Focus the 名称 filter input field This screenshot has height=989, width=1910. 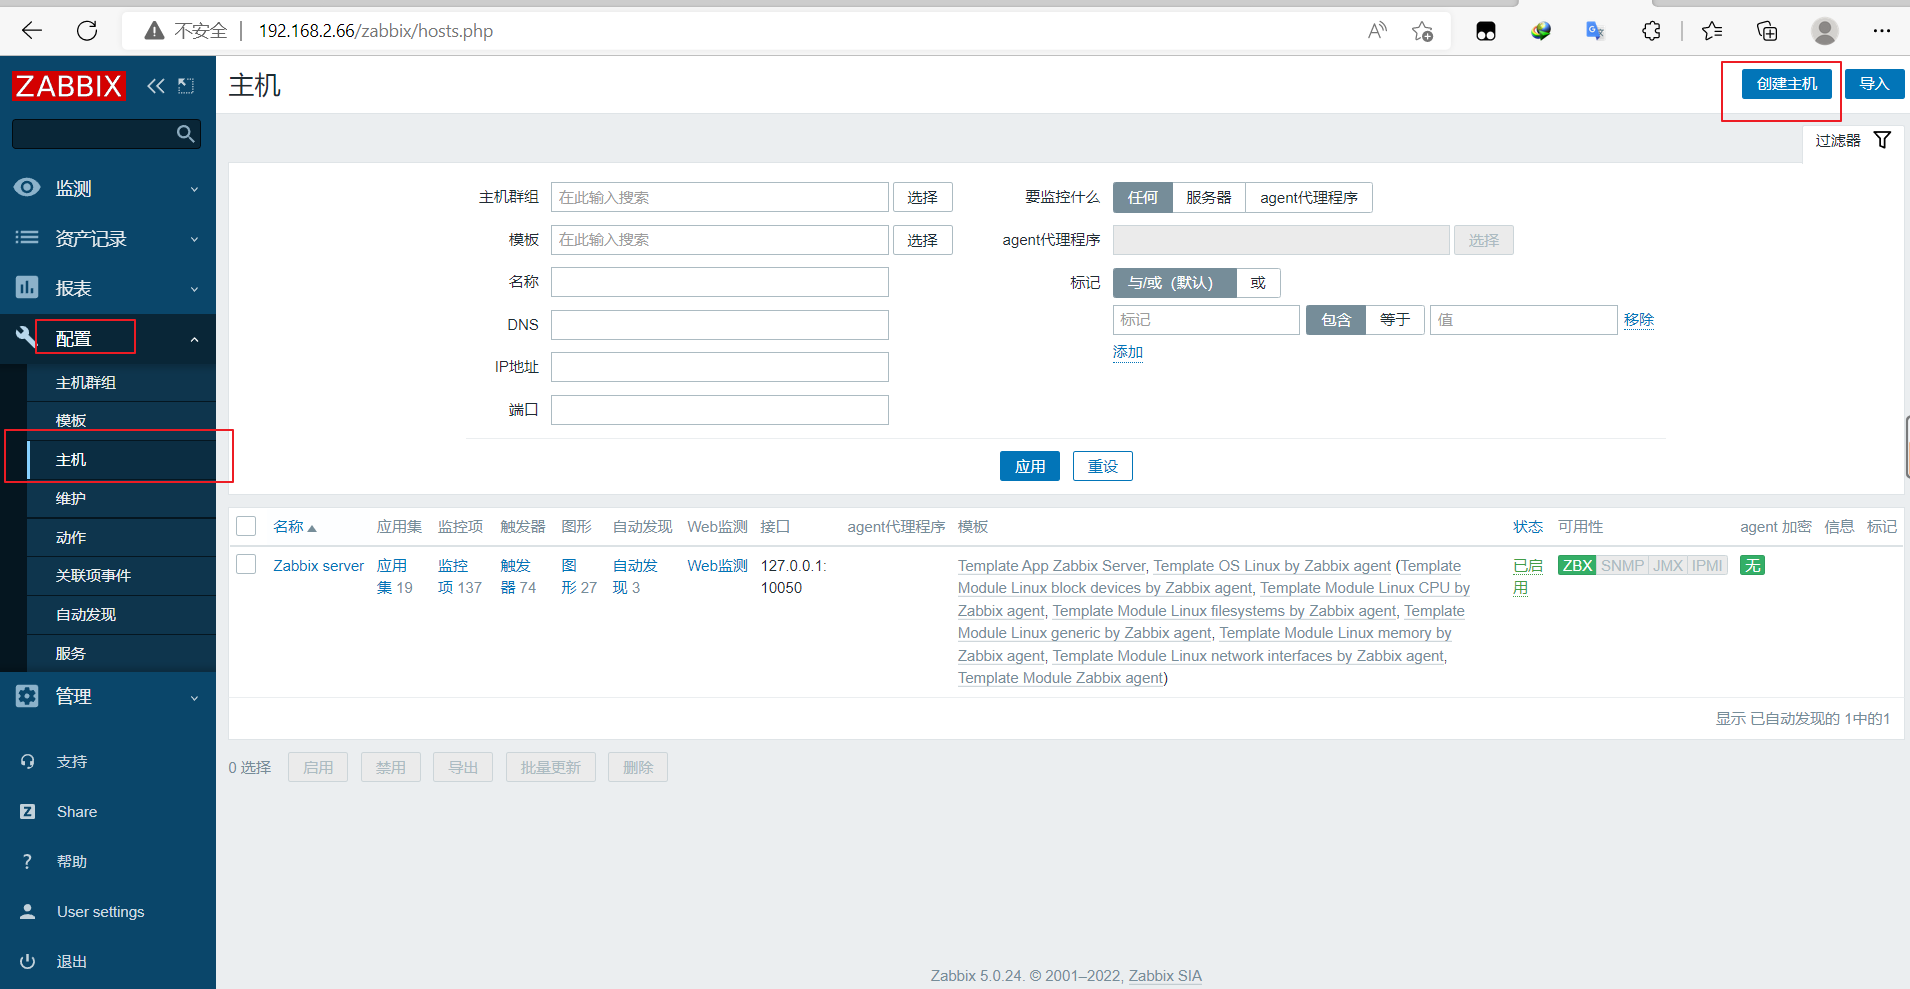click(719, 282)
